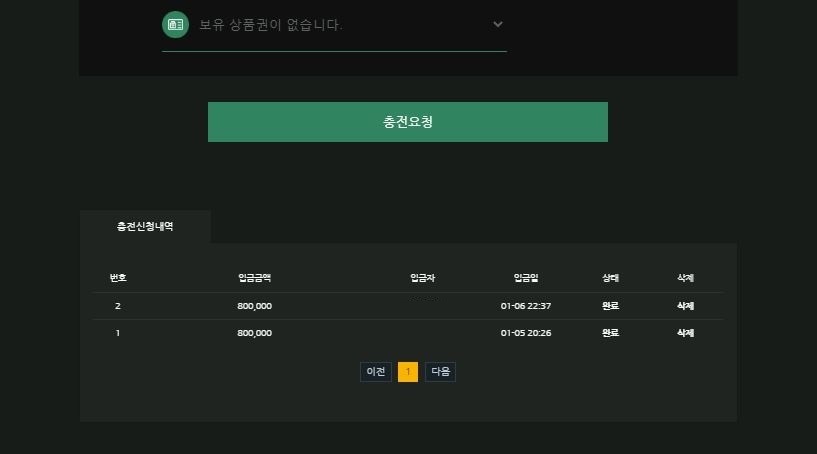Click the 충전요청 button

point(407,122)
